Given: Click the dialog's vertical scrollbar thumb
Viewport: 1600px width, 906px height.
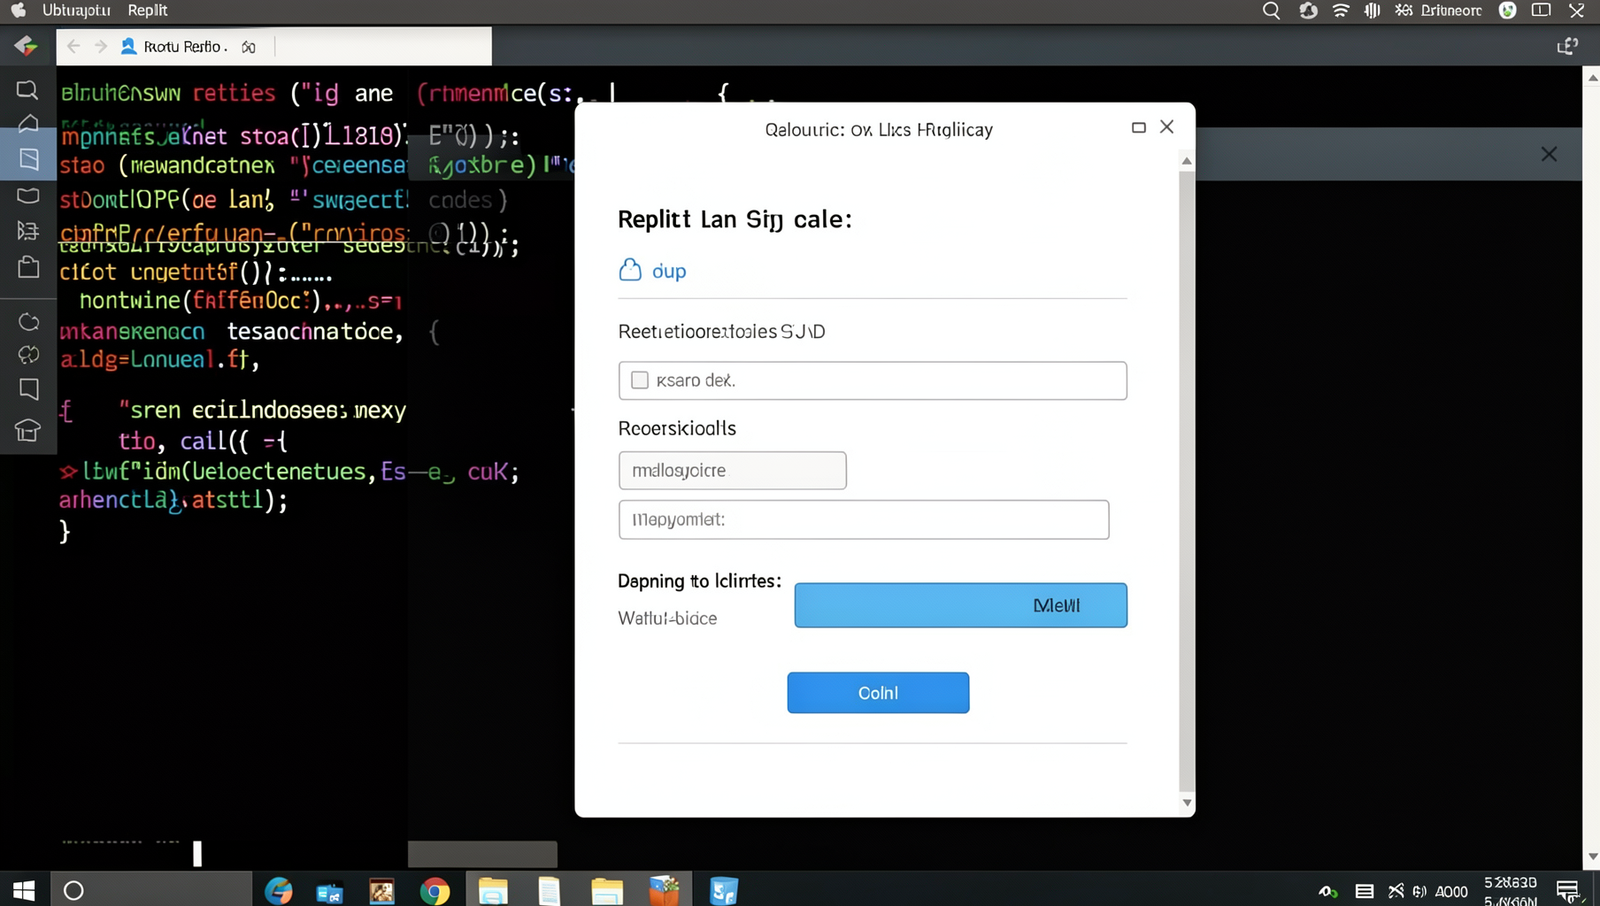Looking at the screenshot, I should 1187,480.
